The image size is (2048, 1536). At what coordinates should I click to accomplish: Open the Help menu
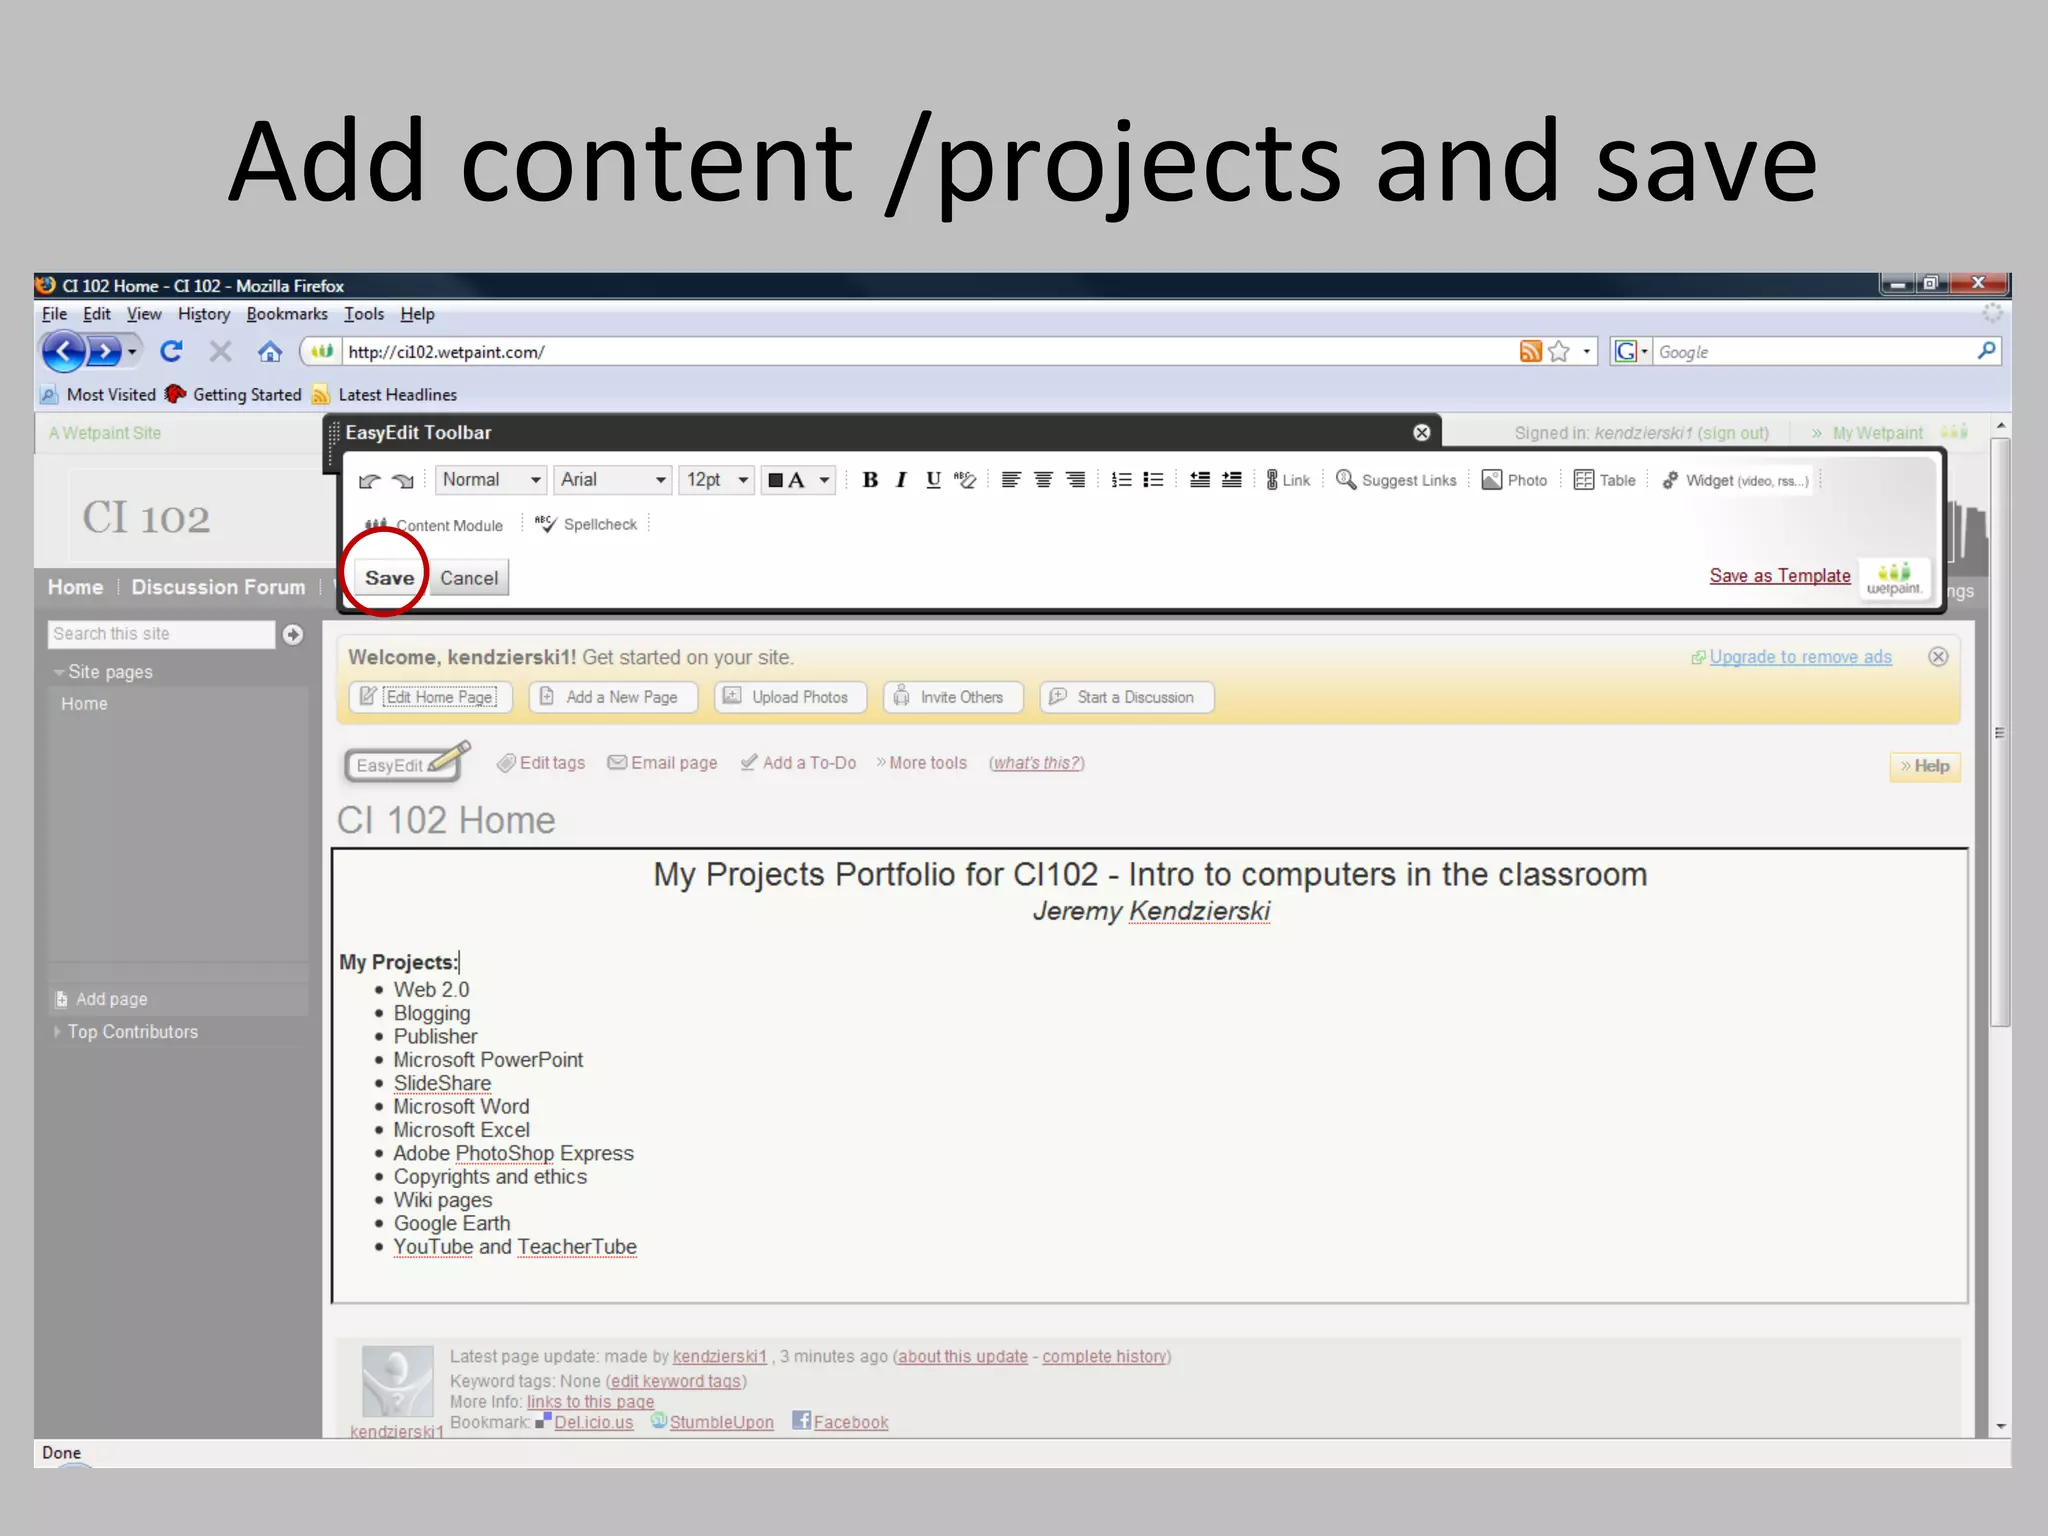(x=417, y=314)
